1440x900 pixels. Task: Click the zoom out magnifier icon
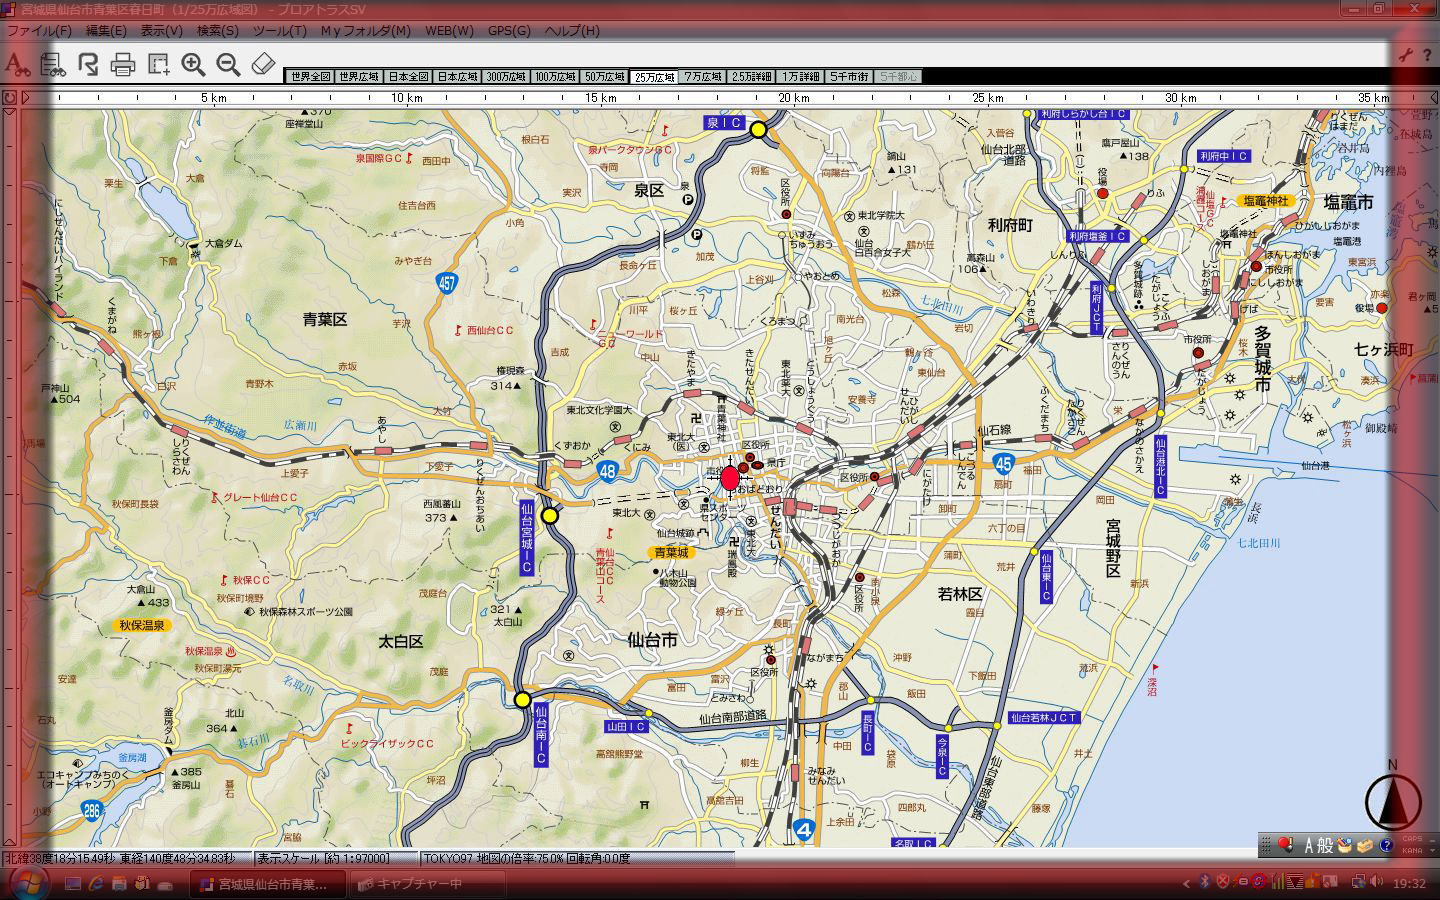tap(228, 65)
